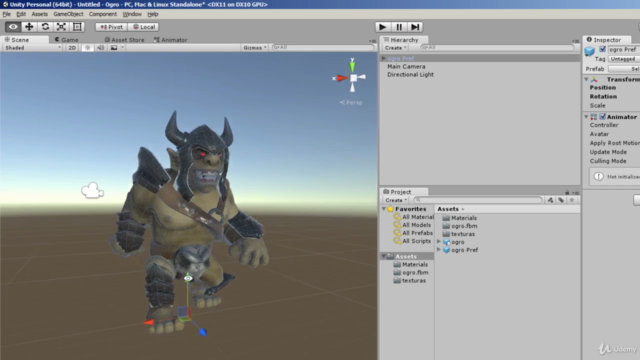Open the Edit menu

pos(21,14)
